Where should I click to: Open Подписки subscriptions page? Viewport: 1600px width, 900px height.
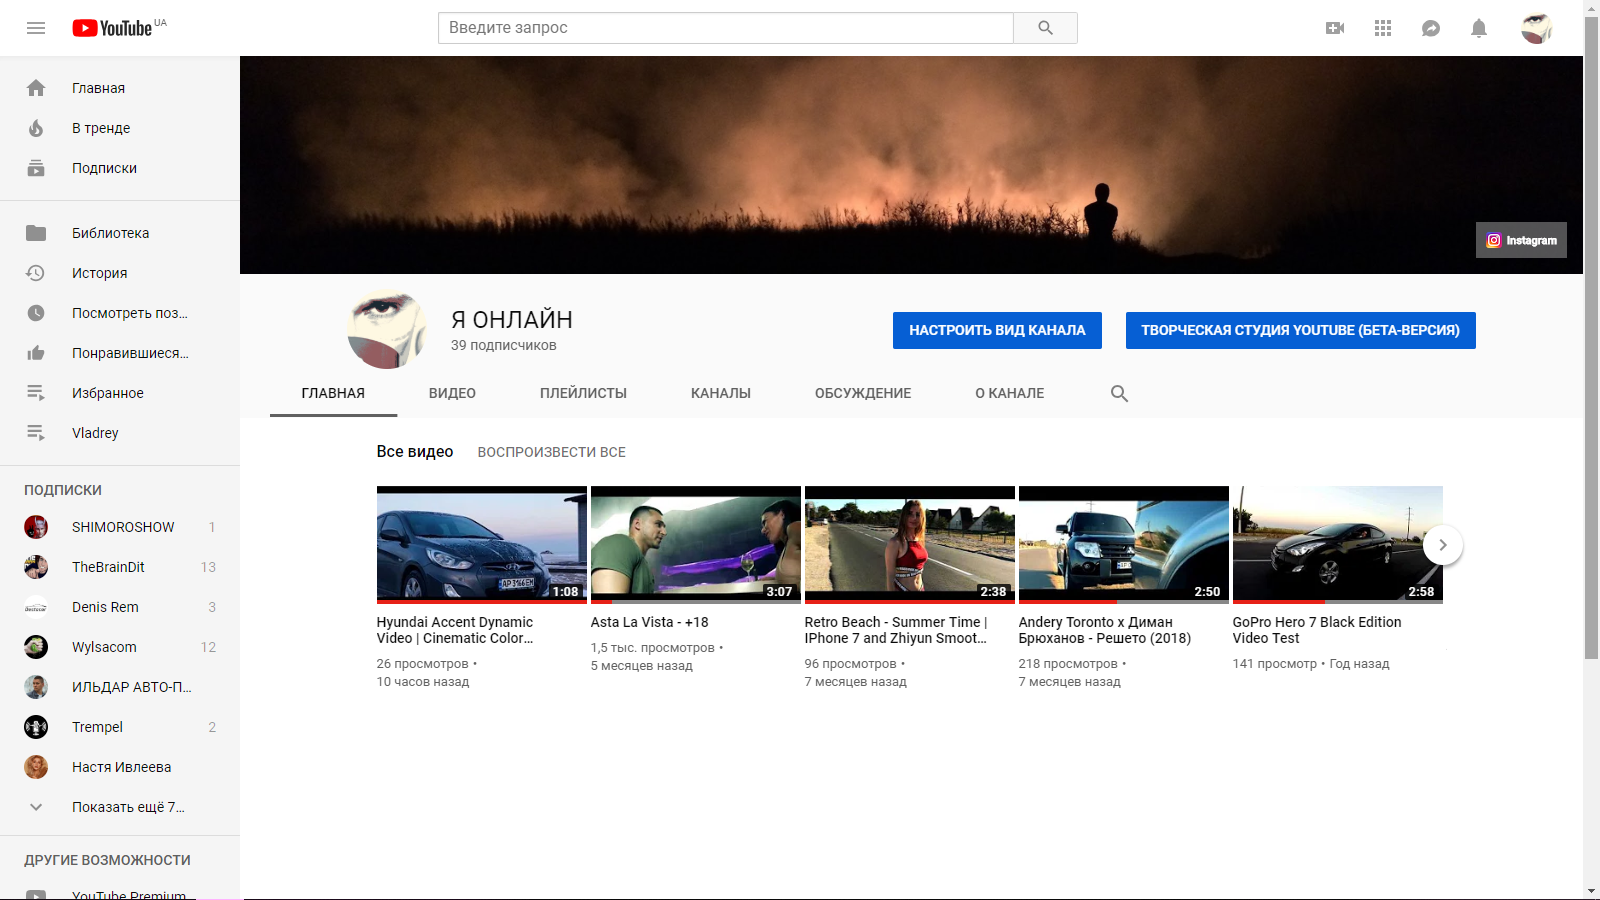(x=120, y=168)
